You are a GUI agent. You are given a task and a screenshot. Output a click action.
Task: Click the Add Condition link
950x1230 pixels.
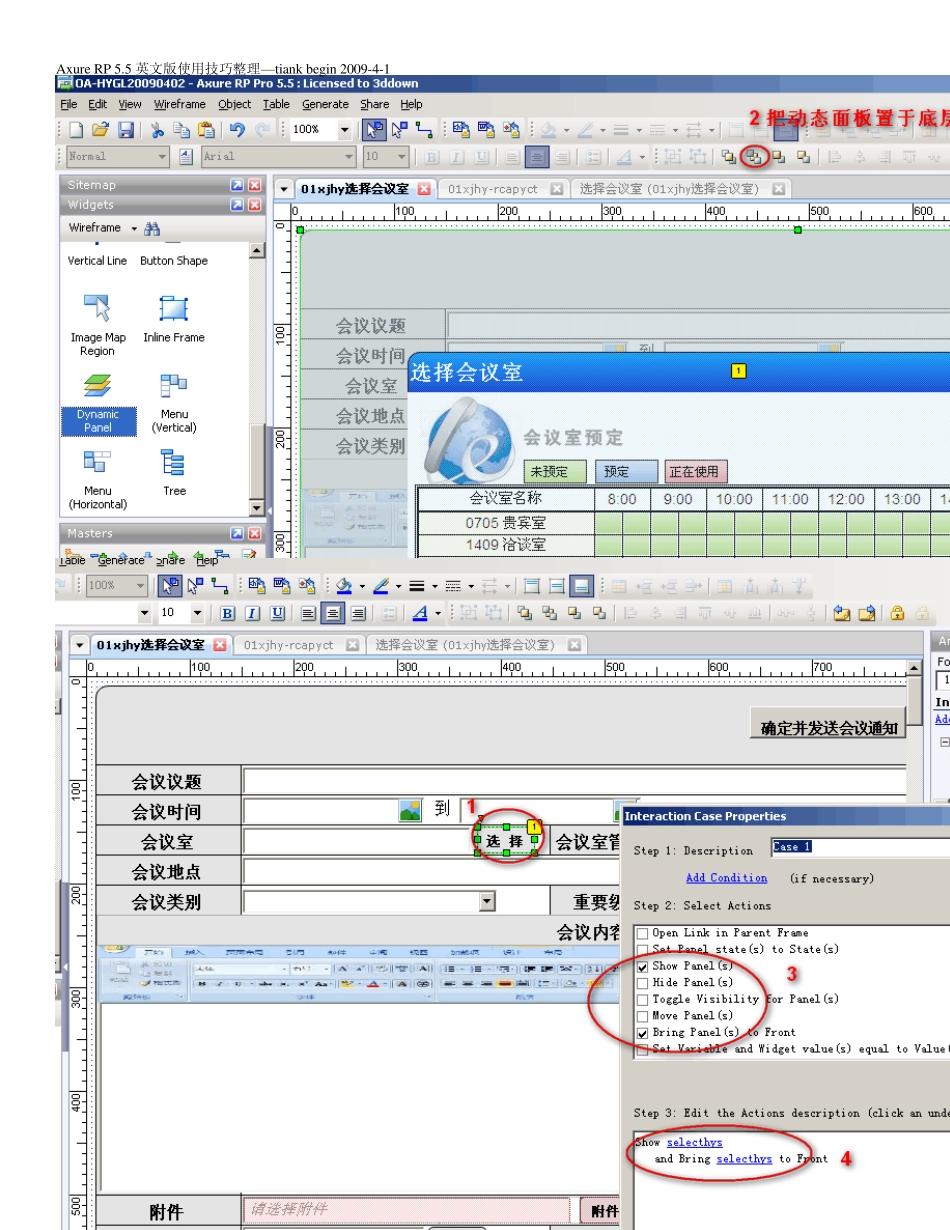pyautogui.click(x=727, y=878)
